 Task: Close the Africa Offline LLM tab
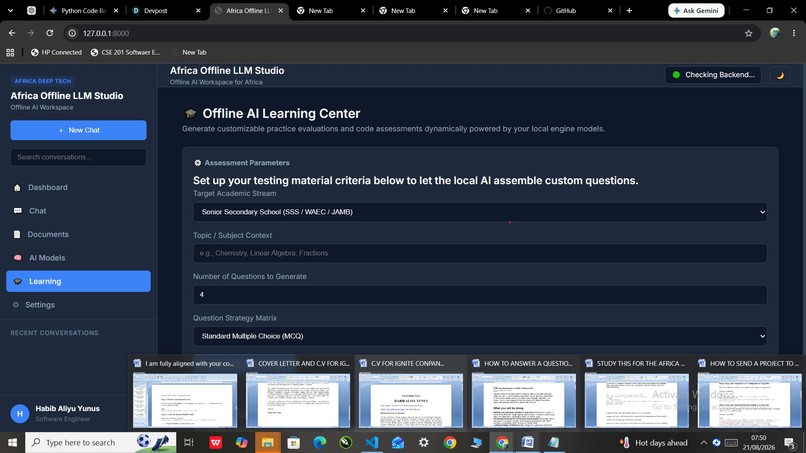280,10
